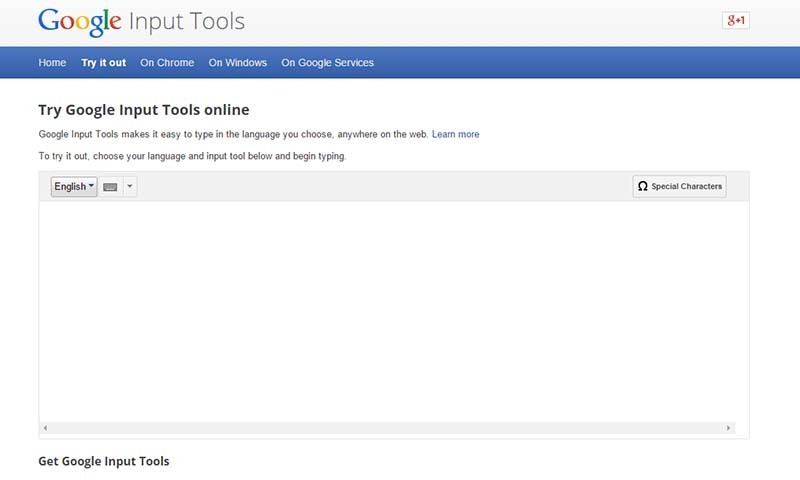Click the 'To try it out' instruction text

pos(192,156)
